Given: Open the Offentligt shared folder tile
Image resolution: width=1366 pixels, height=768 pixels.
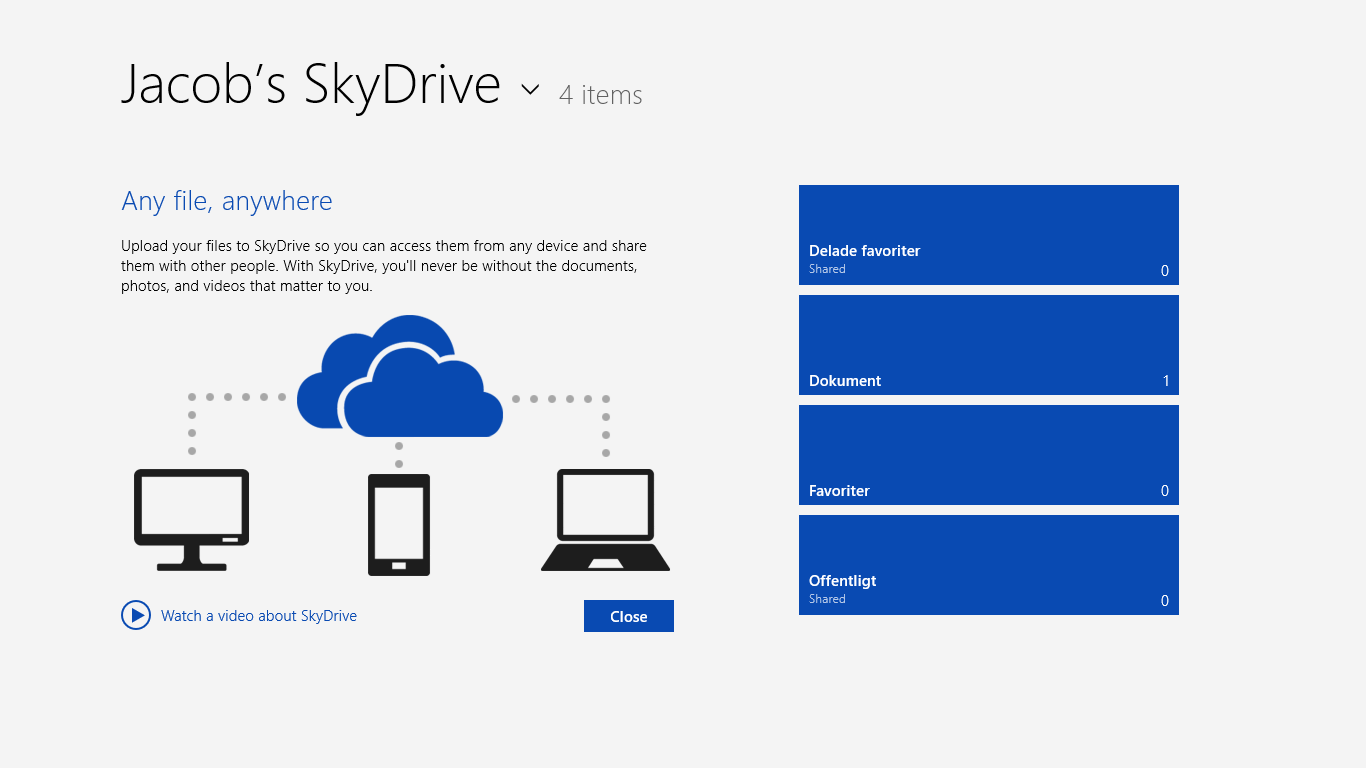Looking at the screenshot, I should pos(988,565).
